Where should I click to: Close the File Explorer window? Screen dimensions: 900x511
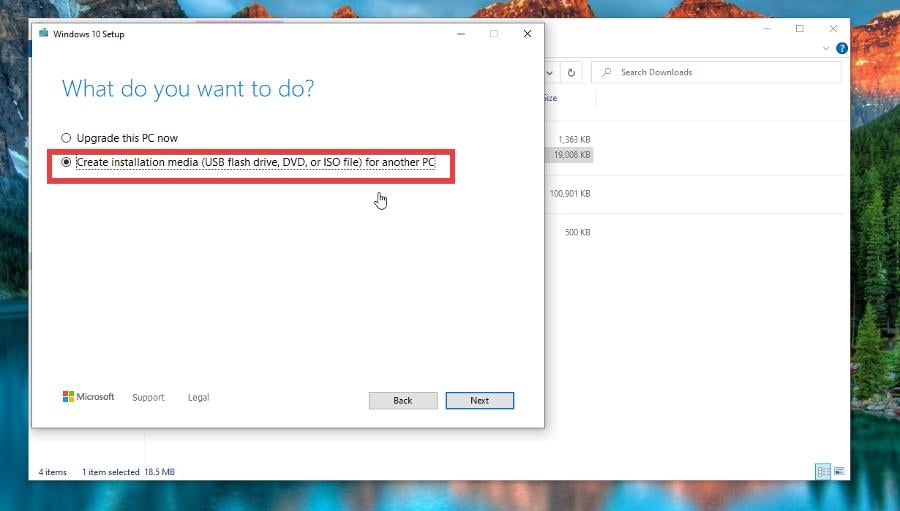tap(833, 28)
